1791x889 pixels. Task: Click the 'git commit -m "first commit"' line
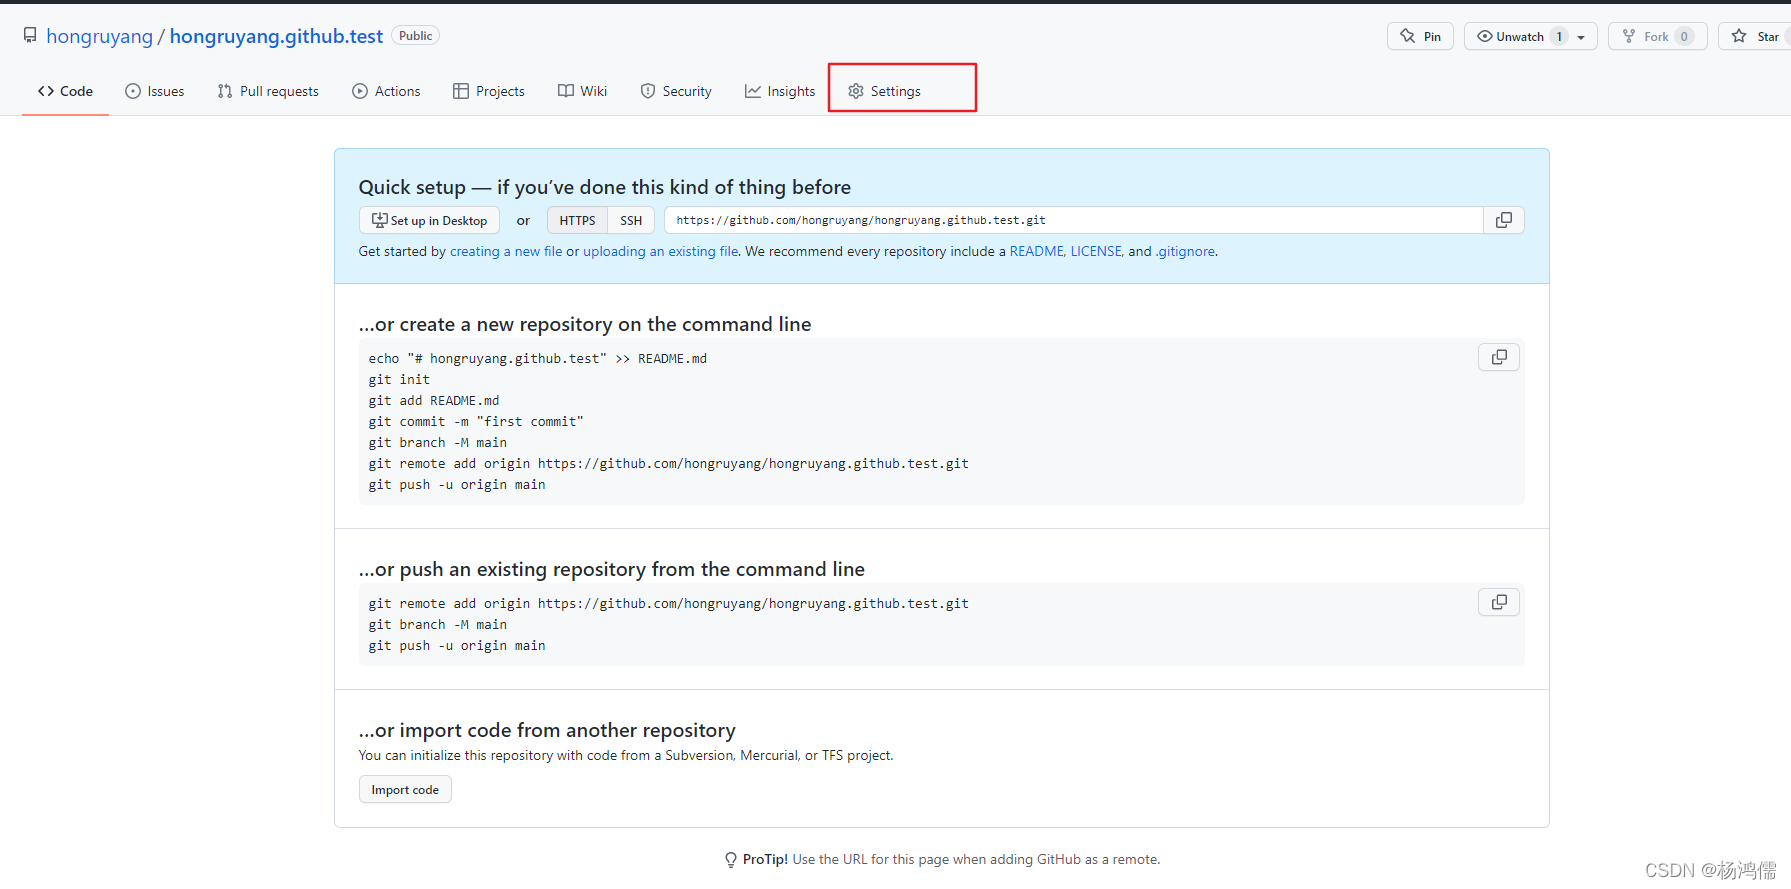tap(475, 421)
